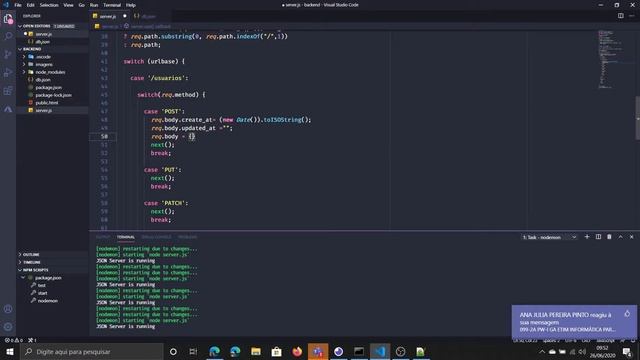
Task: Click the New Terminal plus icon
Action: point(587,237)
